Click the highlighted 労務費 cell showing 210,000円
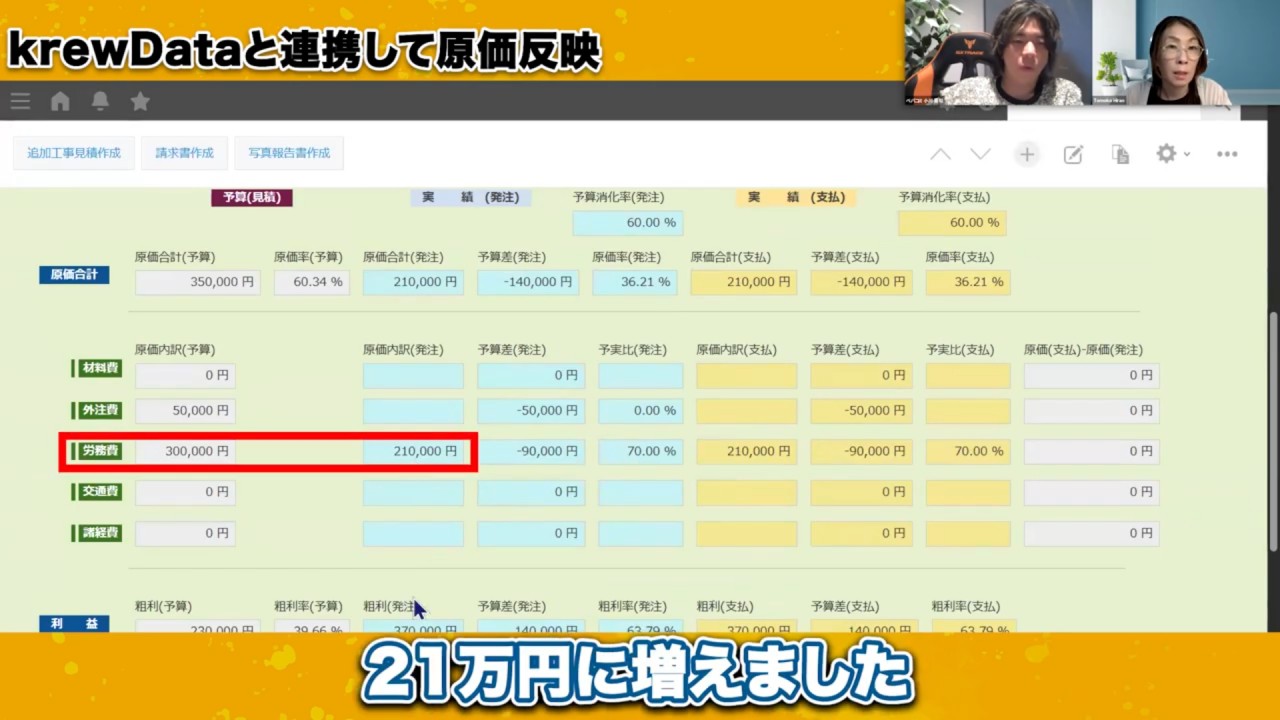The height and width of the screenshot is (720, 1280). [413, 451]
